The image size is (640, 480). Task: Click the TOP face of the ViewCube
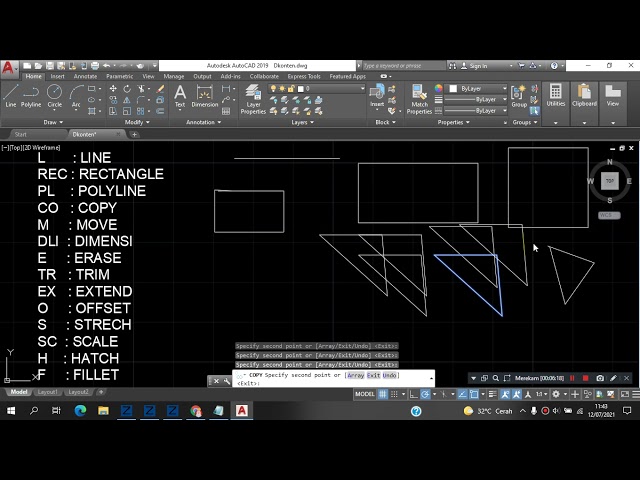[x=609, y=181]
